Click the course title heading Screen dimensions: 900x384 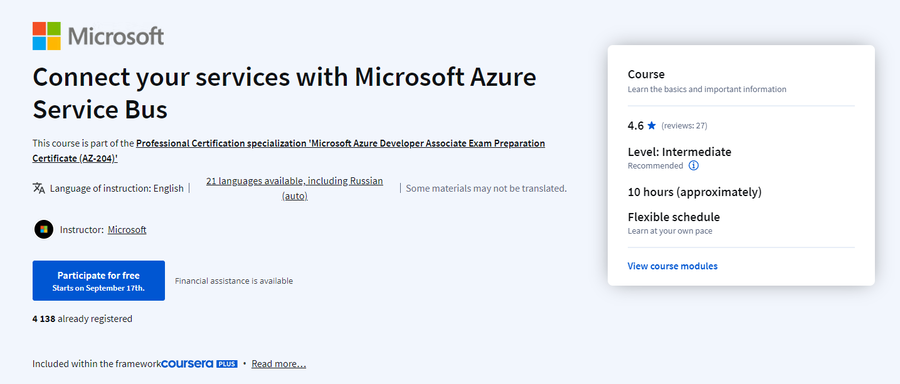pos(284,93)
